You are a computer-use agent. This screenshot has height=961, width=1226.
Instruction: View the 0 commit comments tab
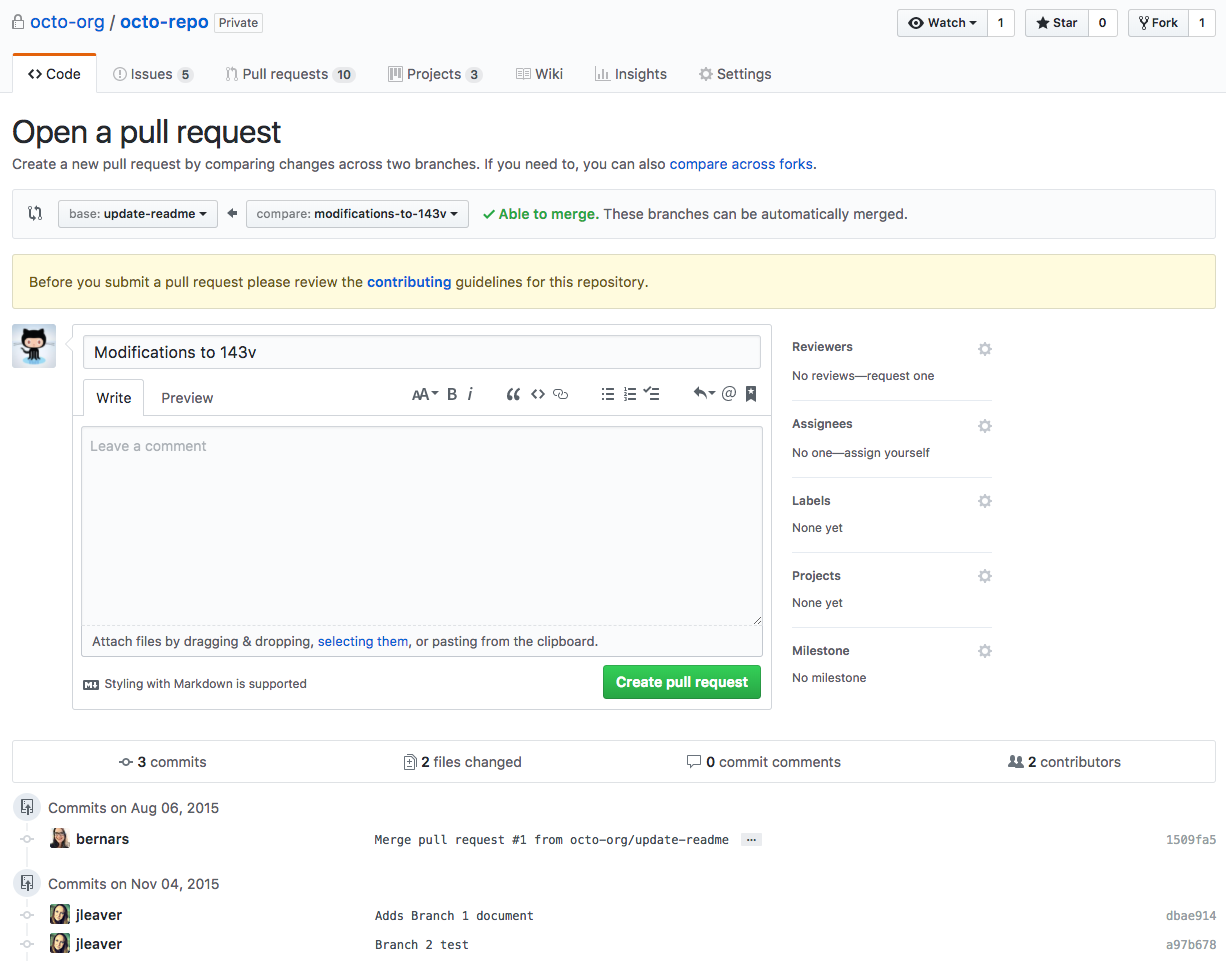(764, 762)
